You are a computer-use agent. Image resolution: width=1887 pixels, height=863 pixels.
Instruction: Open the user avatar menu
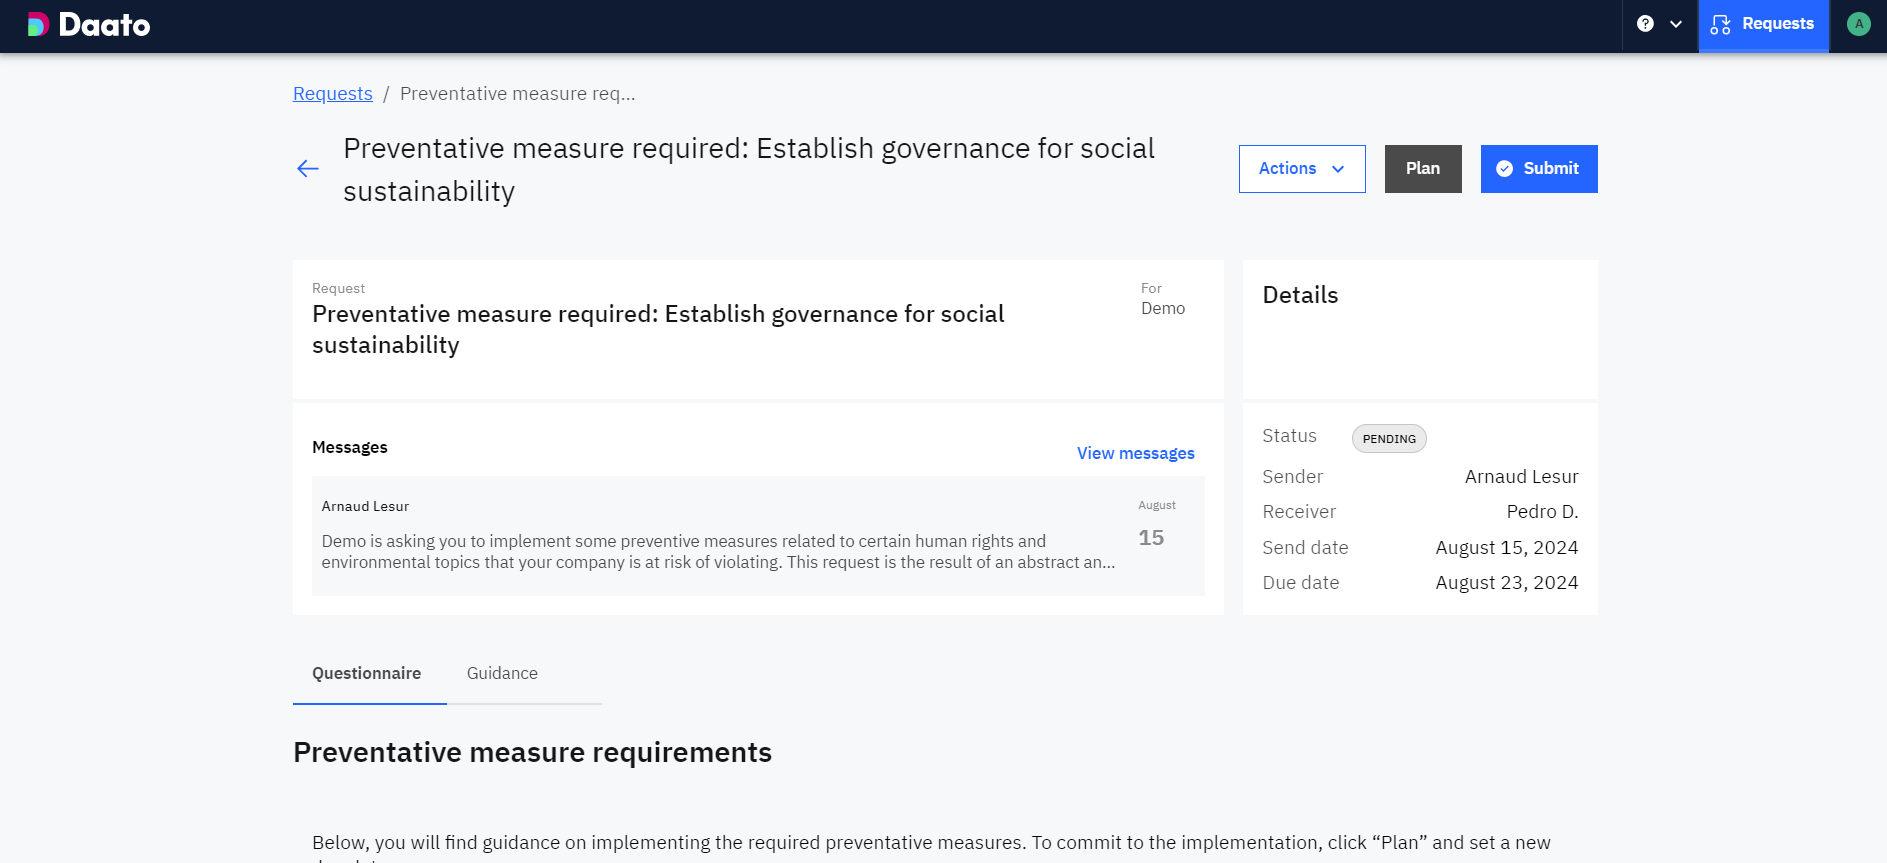click(1858, 24)
